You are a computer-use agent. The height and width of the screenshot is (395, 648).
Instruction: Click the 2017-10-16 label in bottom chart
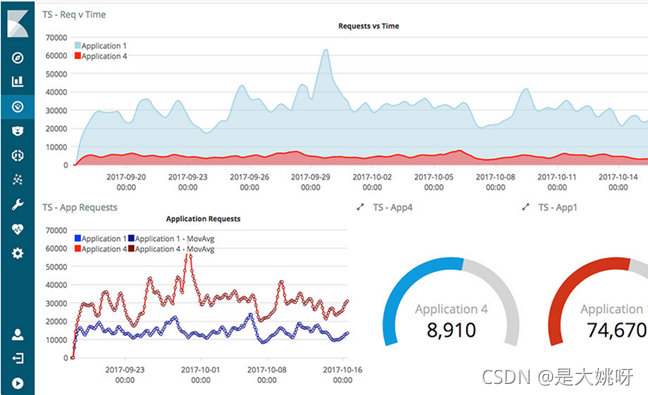point(343,375)
